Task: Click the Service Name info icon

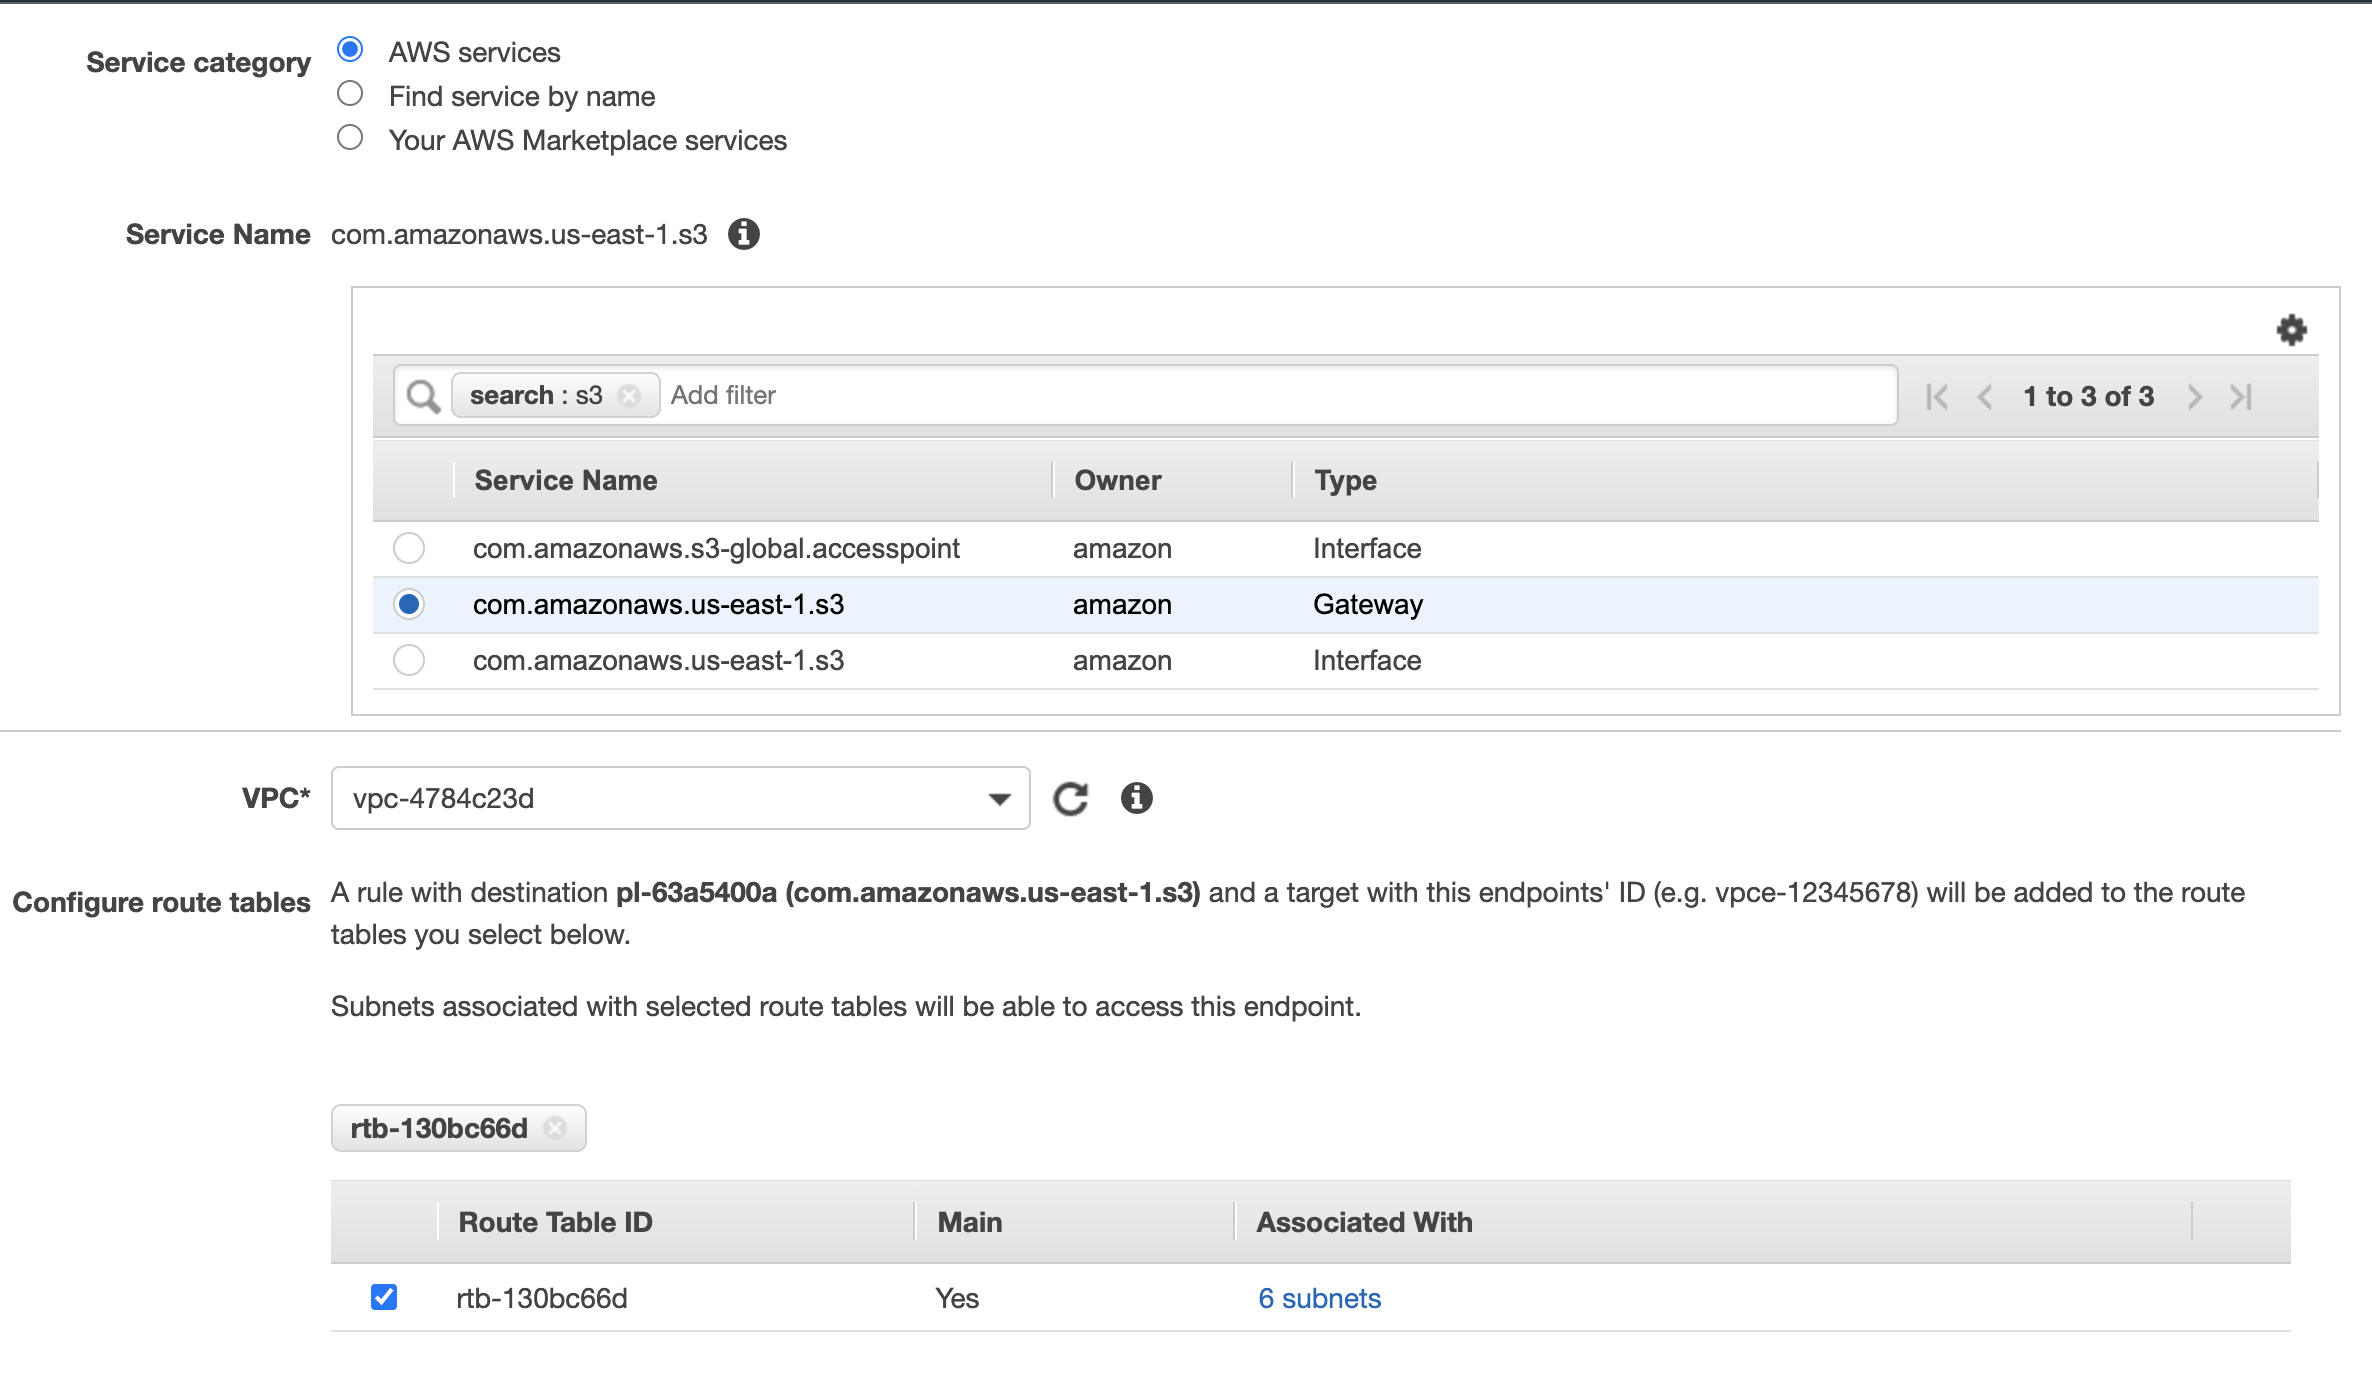Action: 744,233
